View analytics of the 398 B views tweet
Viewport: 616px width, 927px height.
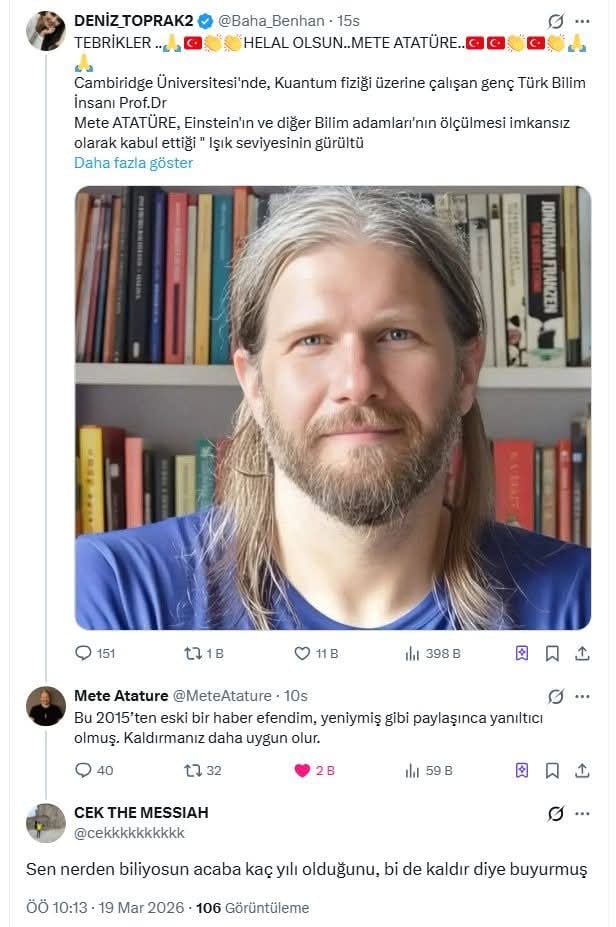point(412,653)
